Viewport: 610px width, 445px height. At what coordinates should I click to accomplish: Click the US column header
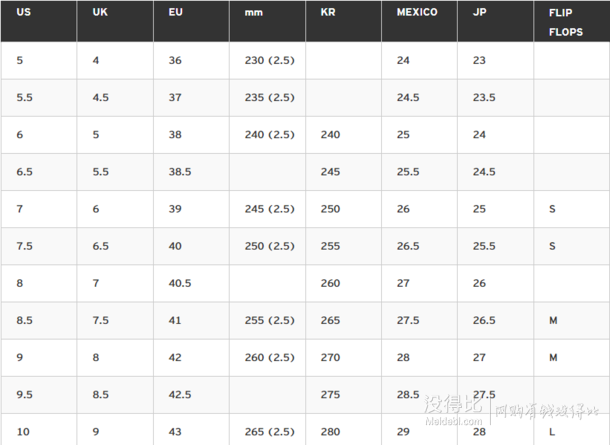click(39, 21)
